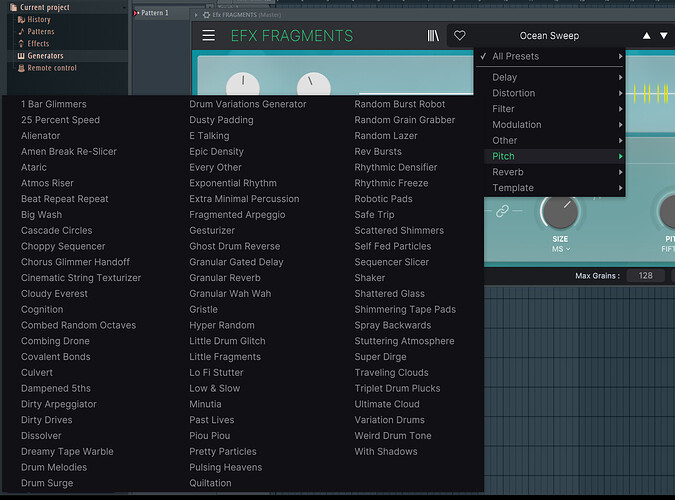Image resolution: width=675 pixels, height=500 pixels.
Task: Select Patterns in the project tree
Action: point(41,31)
